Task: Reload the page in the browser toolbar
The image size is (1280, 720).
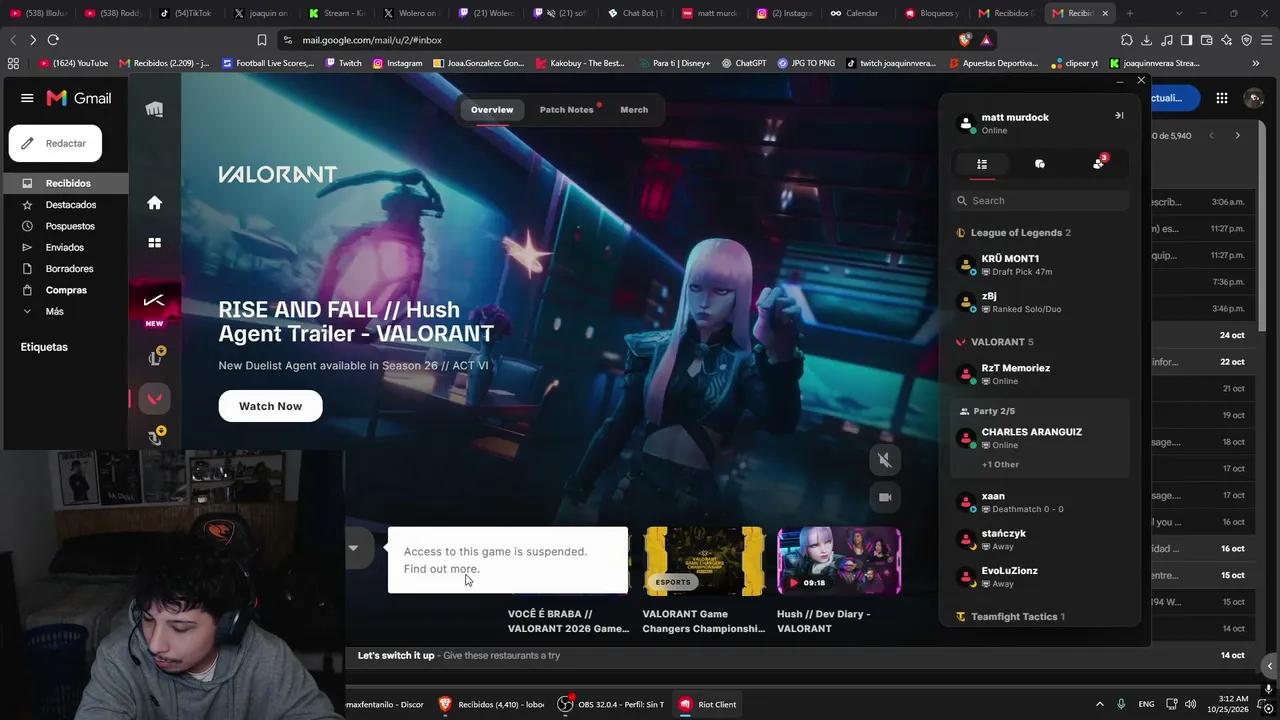Action: [x=53, y=40]
